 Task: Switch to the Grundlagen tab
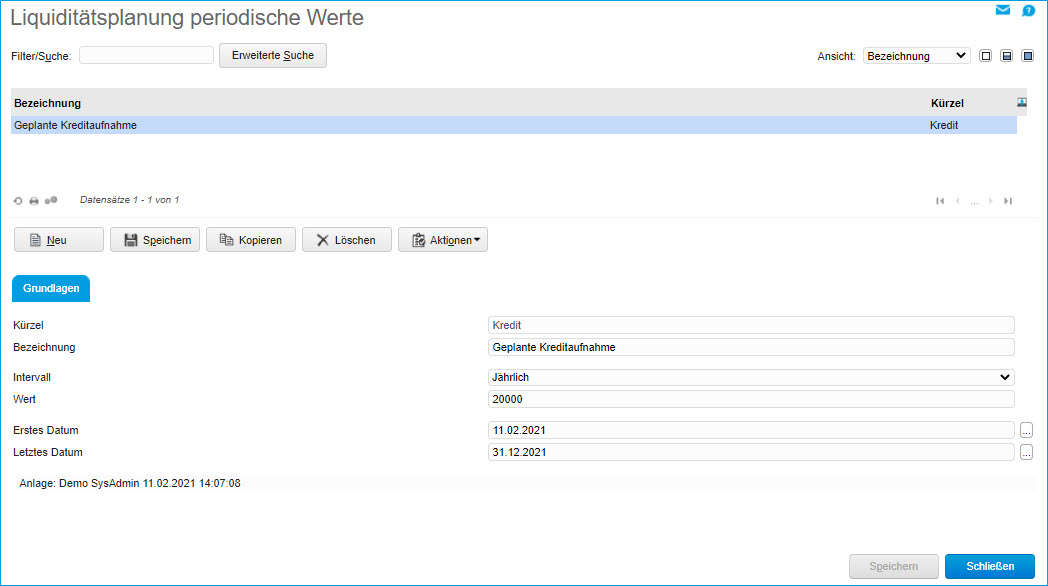point(50,288)
